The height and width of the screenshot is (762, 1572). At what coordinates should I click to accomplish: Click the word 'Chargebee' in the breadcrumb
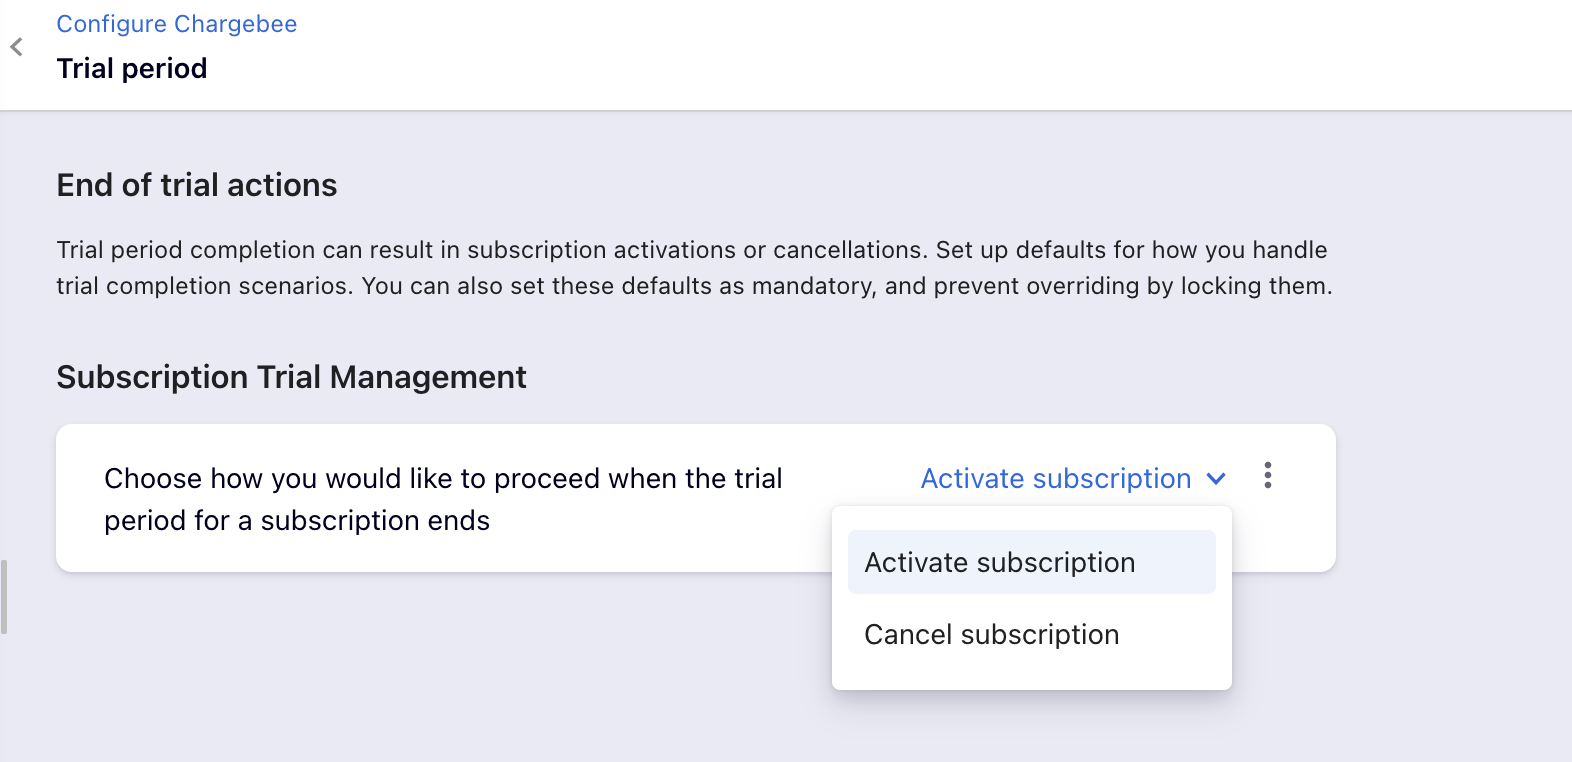(235, 24)
